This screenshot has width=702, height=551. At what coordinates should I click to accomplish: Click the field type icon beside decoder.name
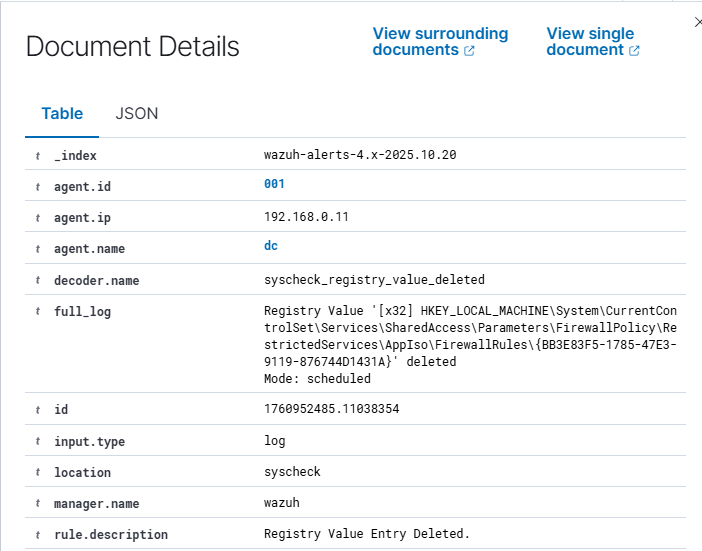pyautogui.click(x=38, y=281)
